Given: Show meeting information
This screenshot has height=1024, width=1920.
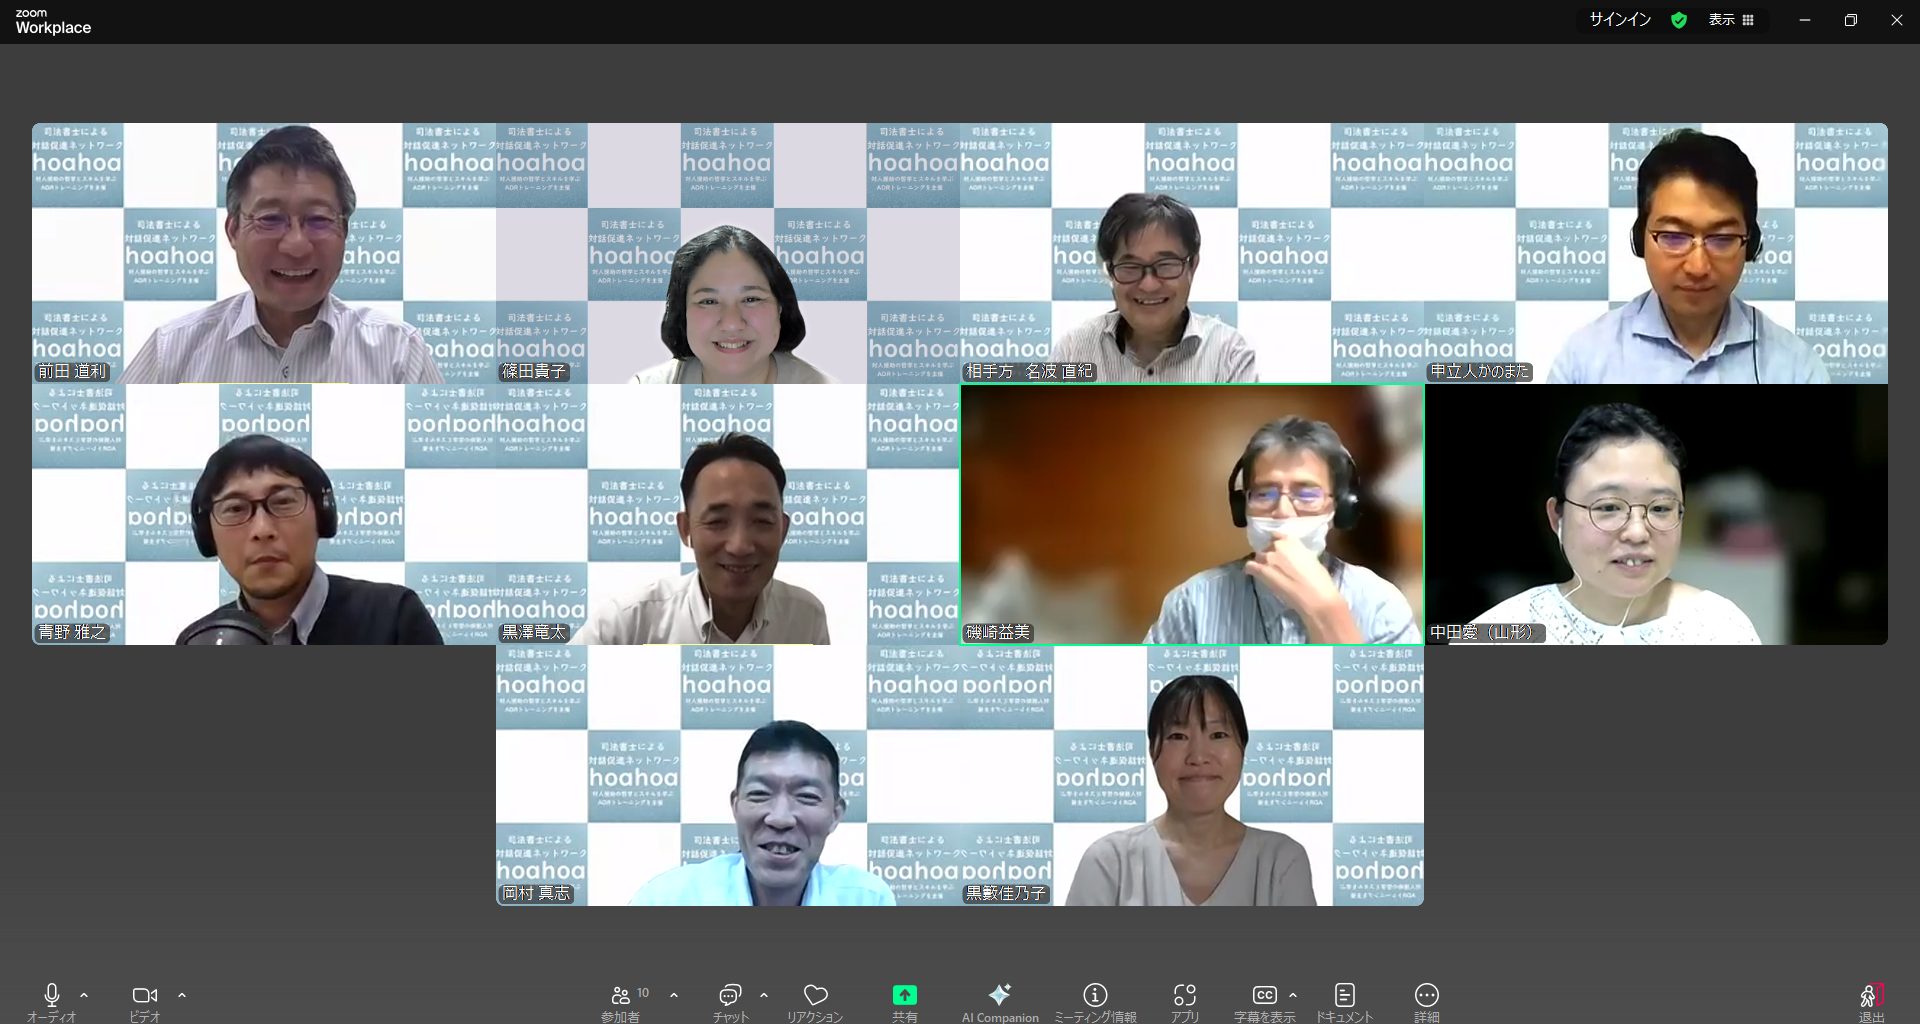Looking at the screenshot, I should point(1095,996).
